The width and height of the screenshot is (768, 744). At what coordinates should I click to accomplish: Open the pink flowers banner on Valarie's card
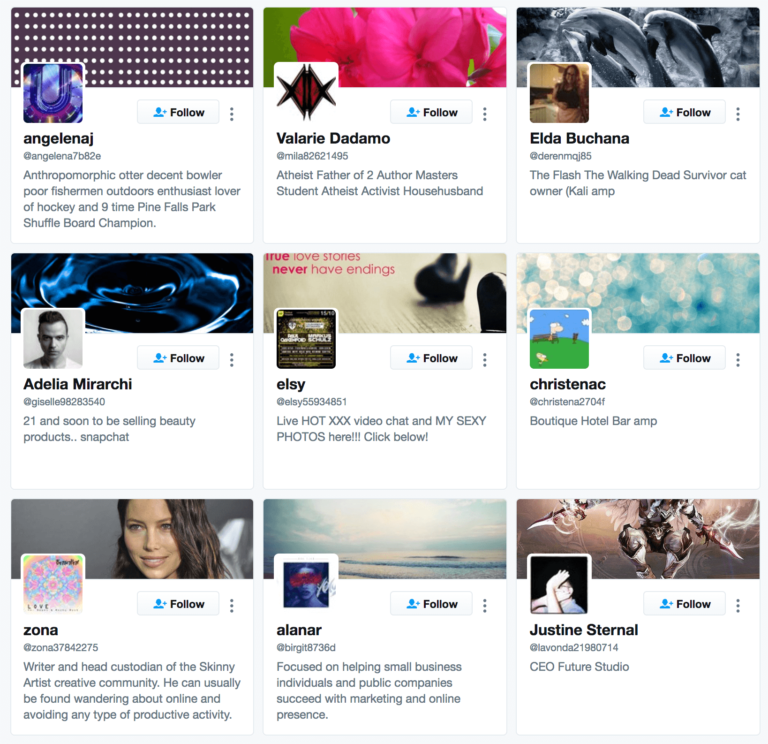385,48
